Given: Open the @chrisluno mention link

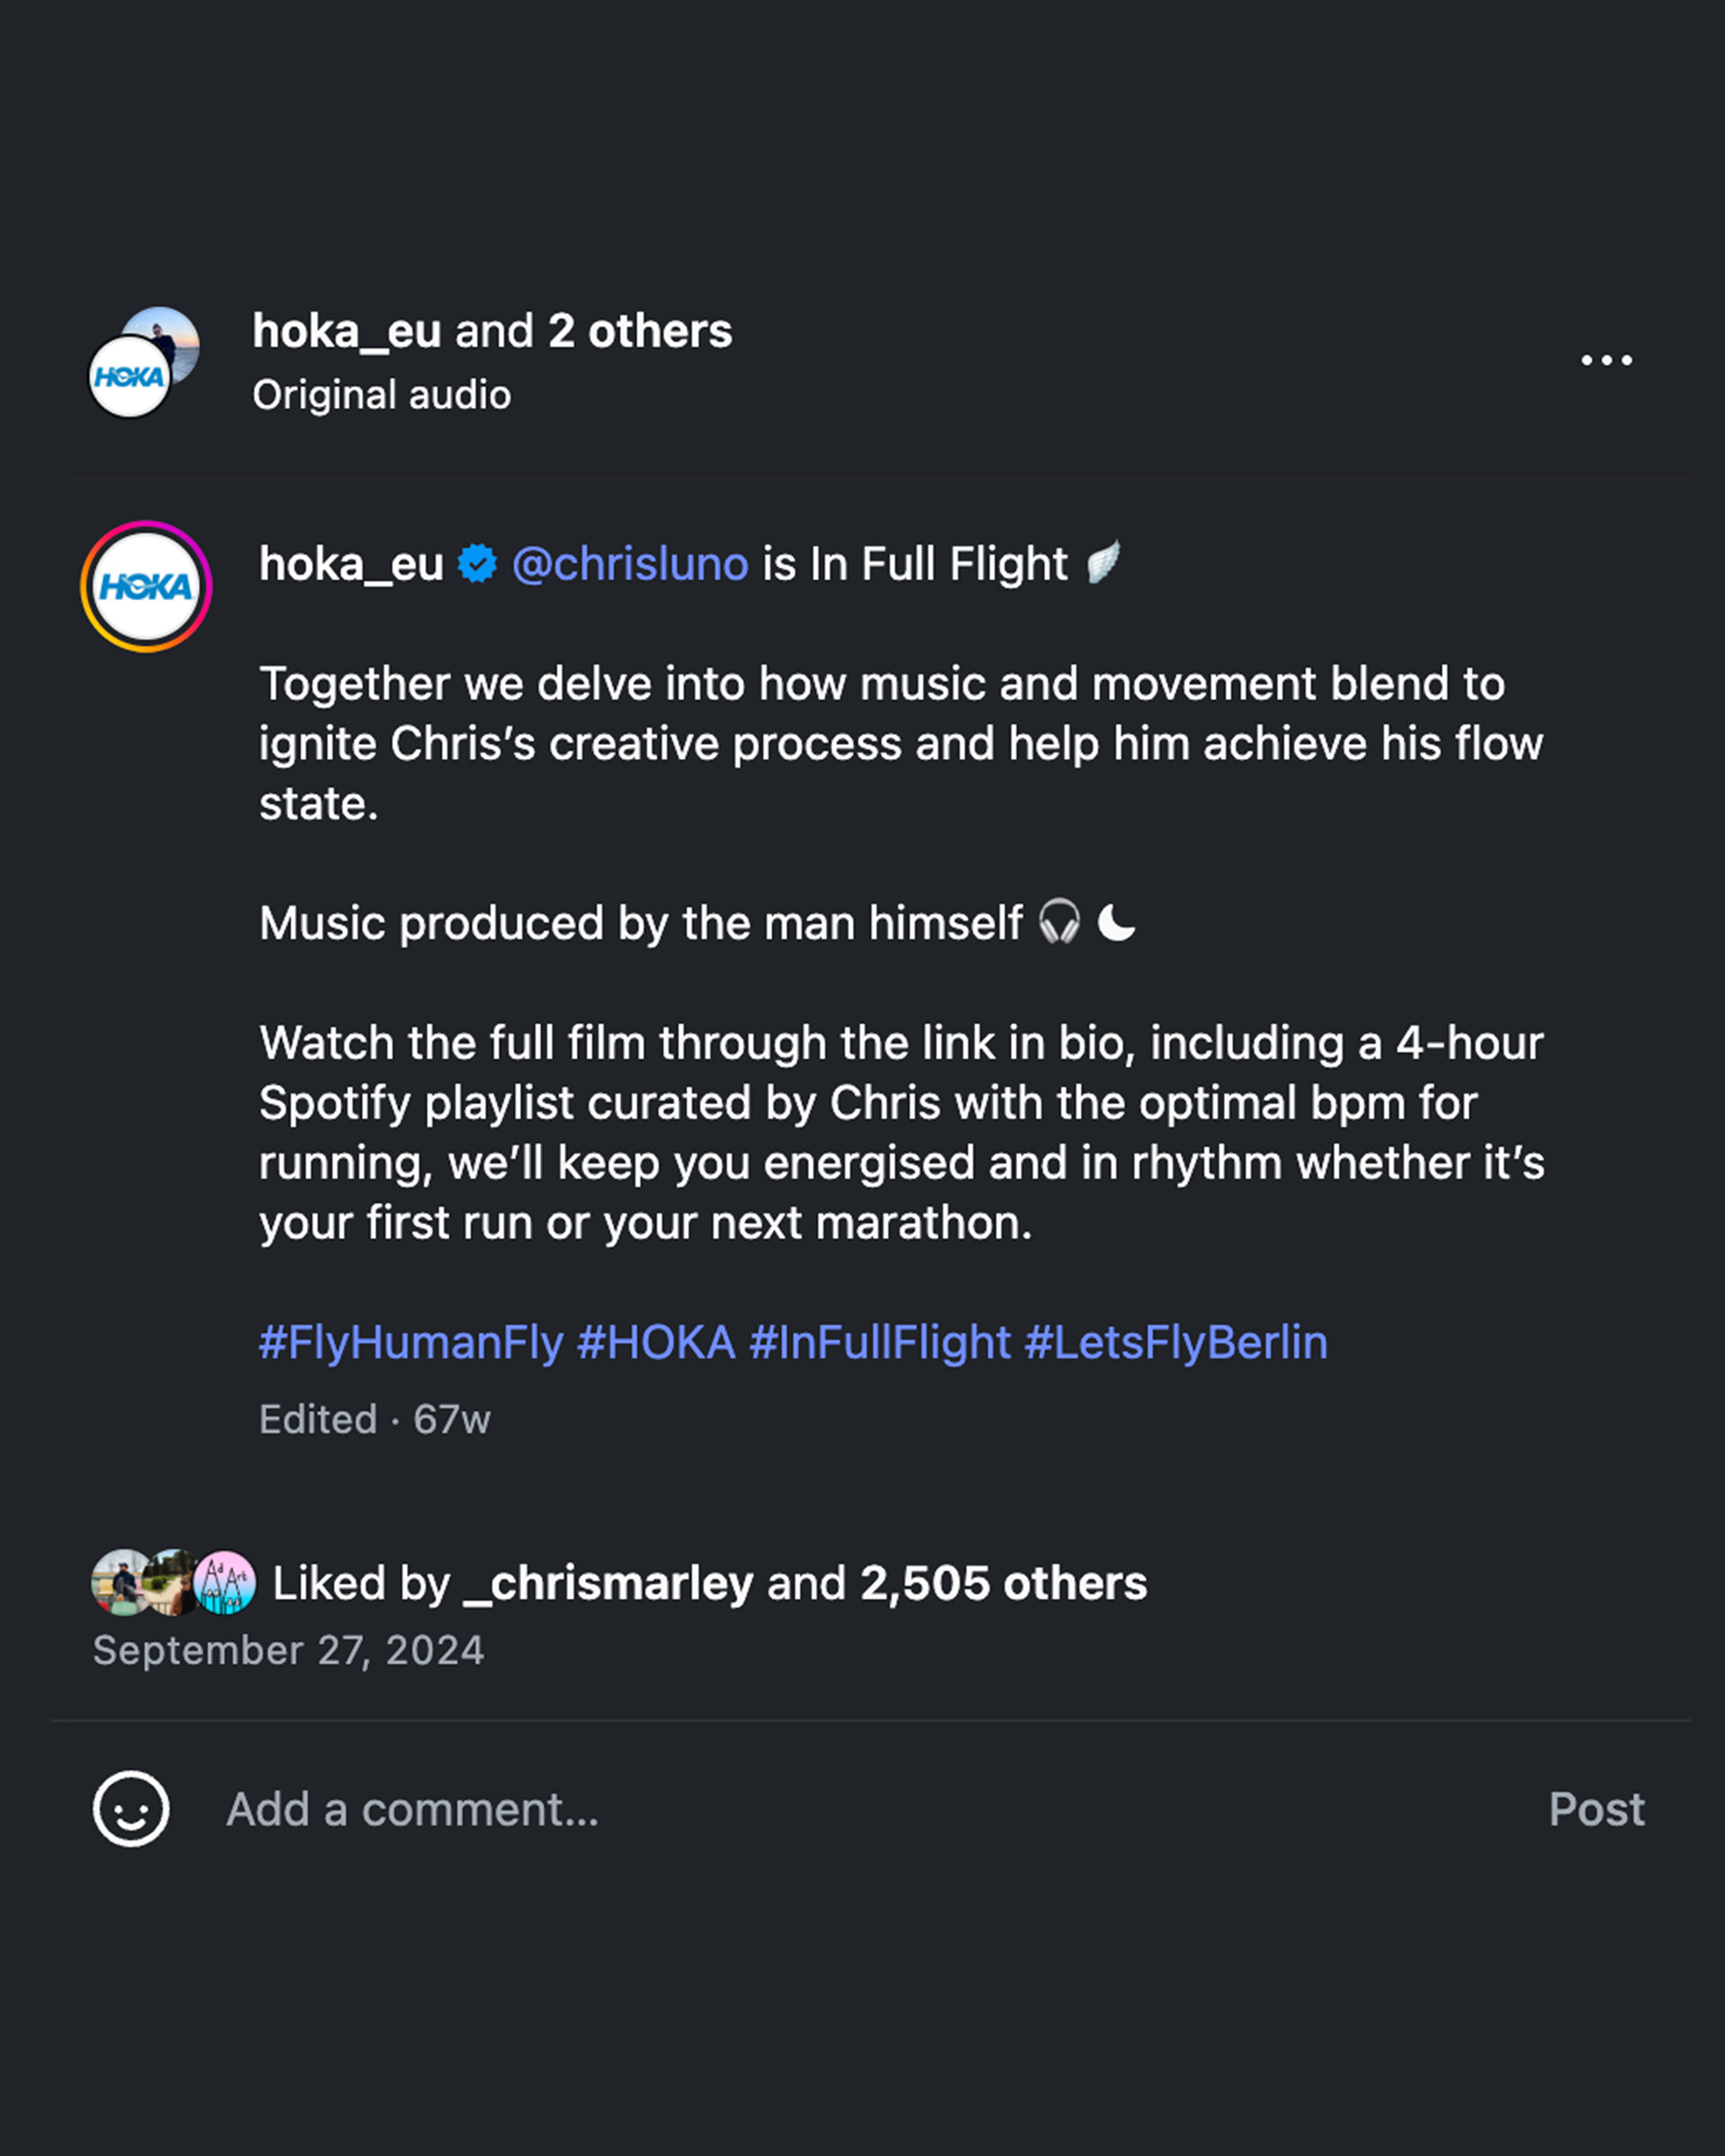Looking at the screenshot, I should 629,564.
